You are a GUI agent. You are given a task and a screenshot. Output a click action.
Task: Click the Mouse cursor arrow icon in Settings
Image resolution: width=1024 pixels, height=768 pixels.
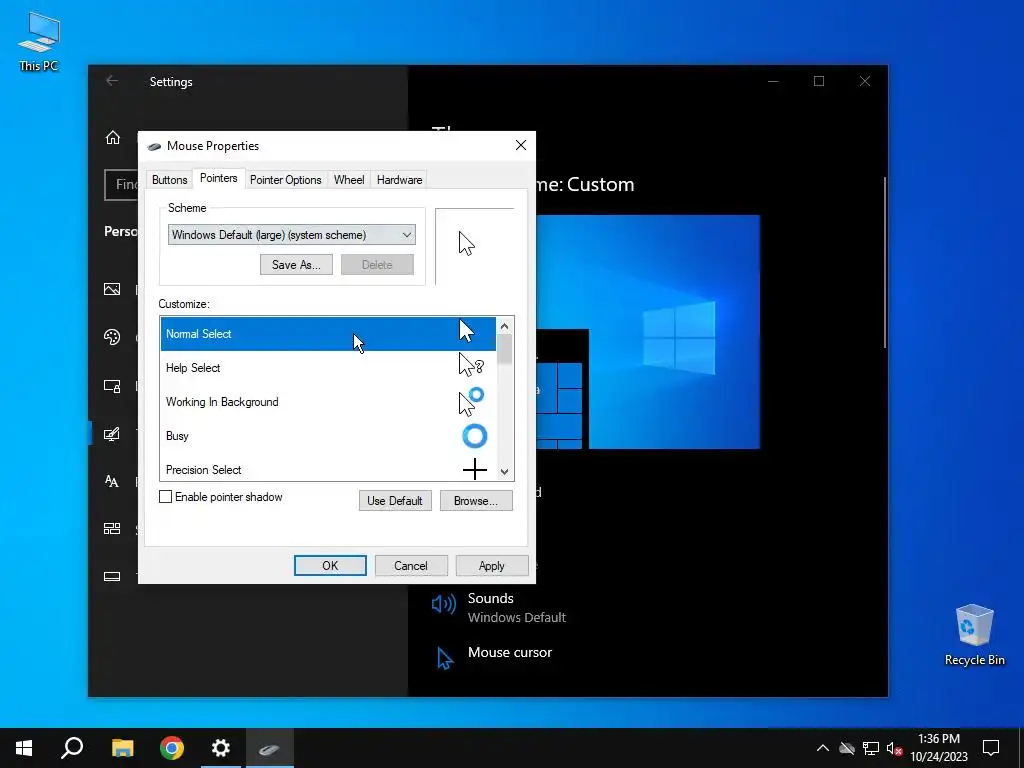pyautogui.click(x=445, y=658)
